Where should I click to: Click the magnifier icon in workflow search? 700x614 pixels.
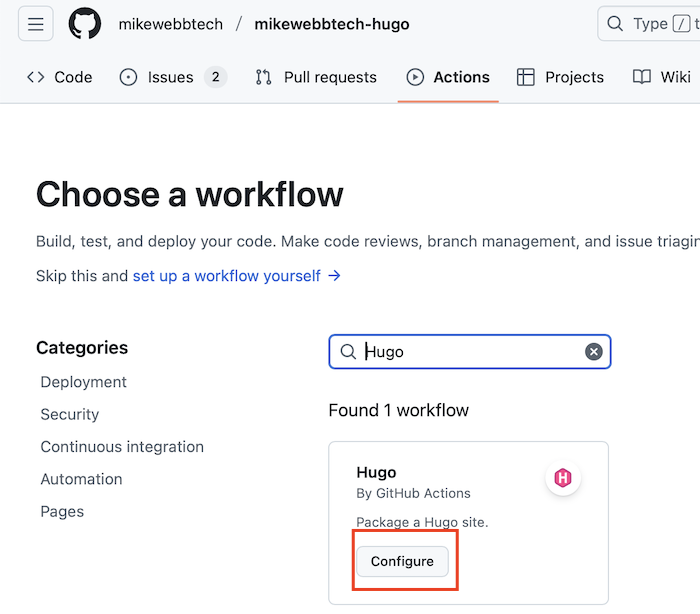(x=348, y=352)
